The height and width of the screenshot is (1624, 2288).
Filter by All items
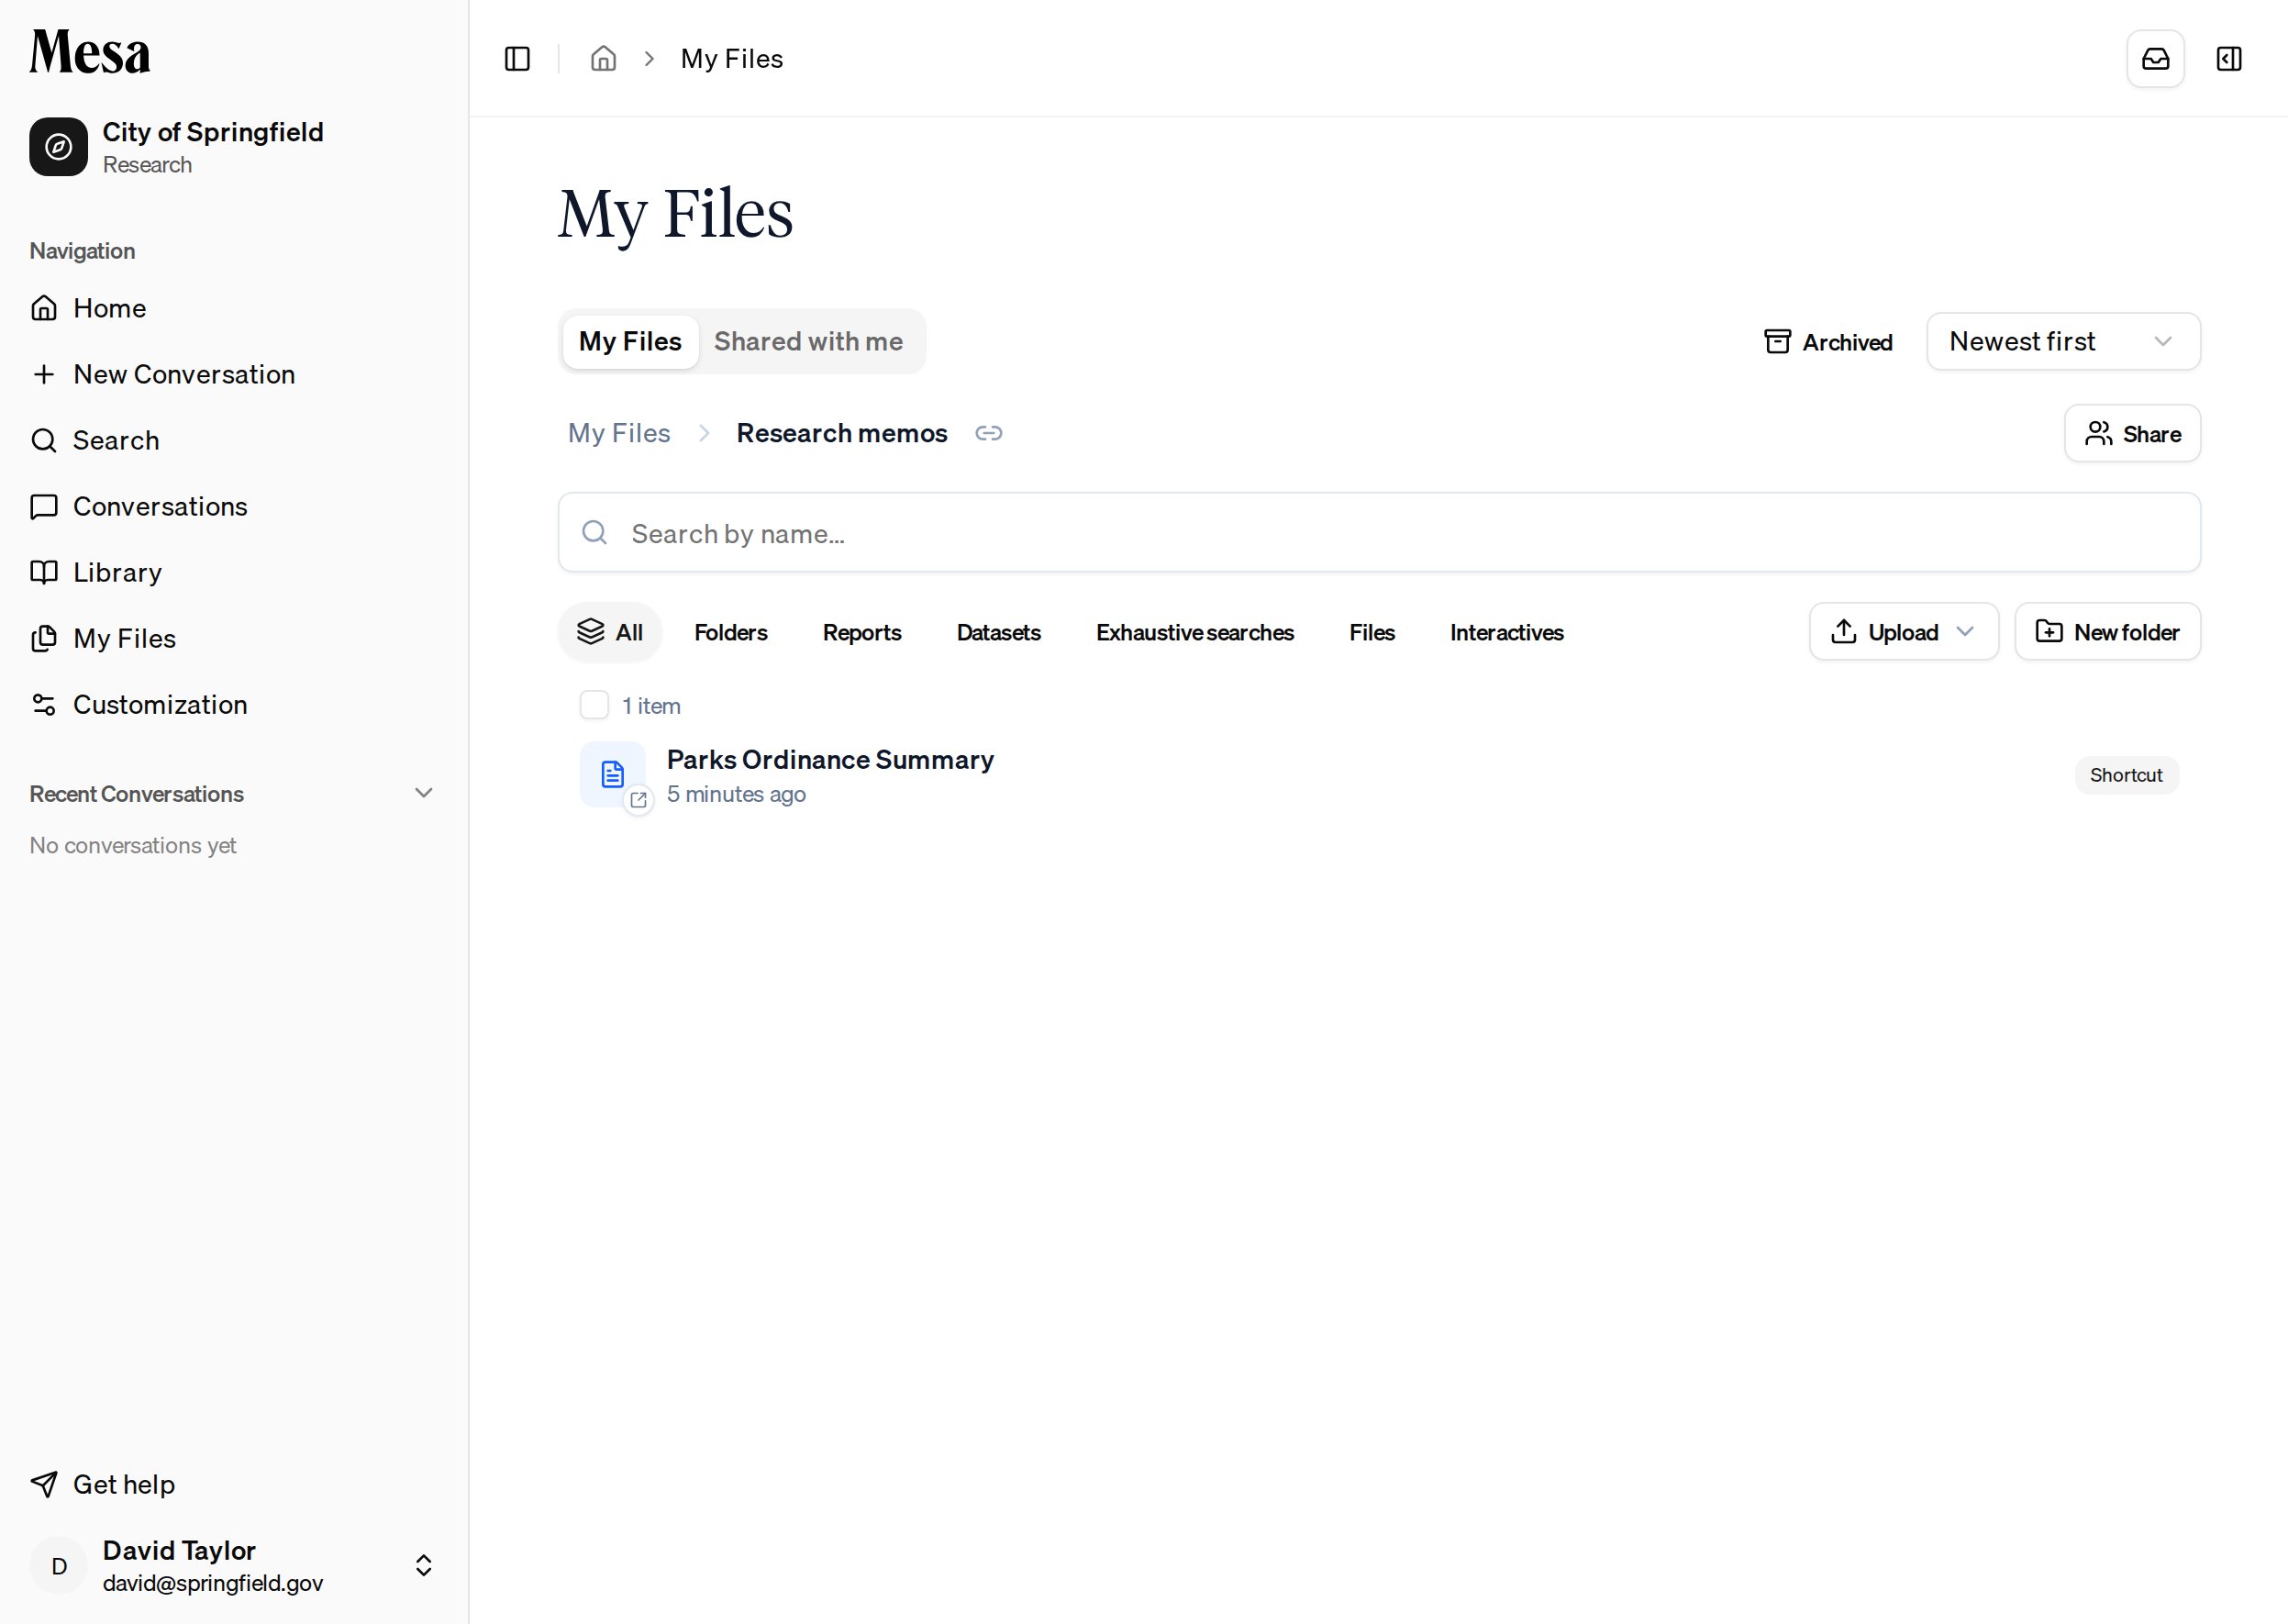[610, 632]
